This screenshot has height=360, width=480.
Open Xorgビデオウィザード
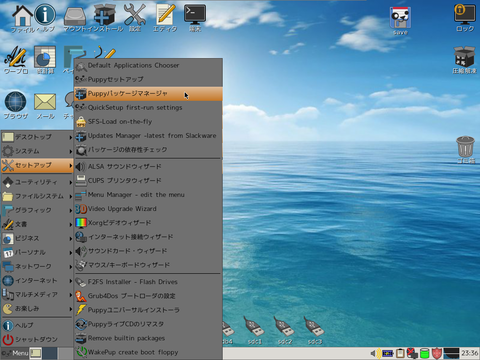(148, 223)
